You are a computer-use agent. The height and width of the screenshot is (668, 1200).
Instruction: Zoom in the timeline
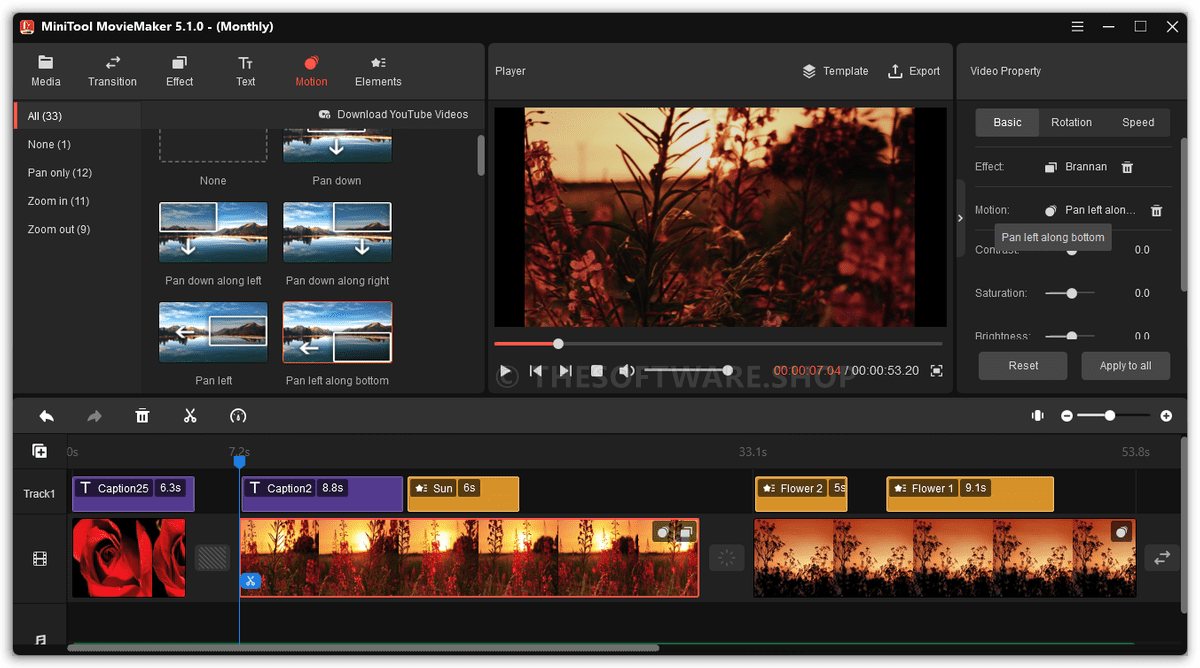pyautogui.click(x=1166, y=416)
